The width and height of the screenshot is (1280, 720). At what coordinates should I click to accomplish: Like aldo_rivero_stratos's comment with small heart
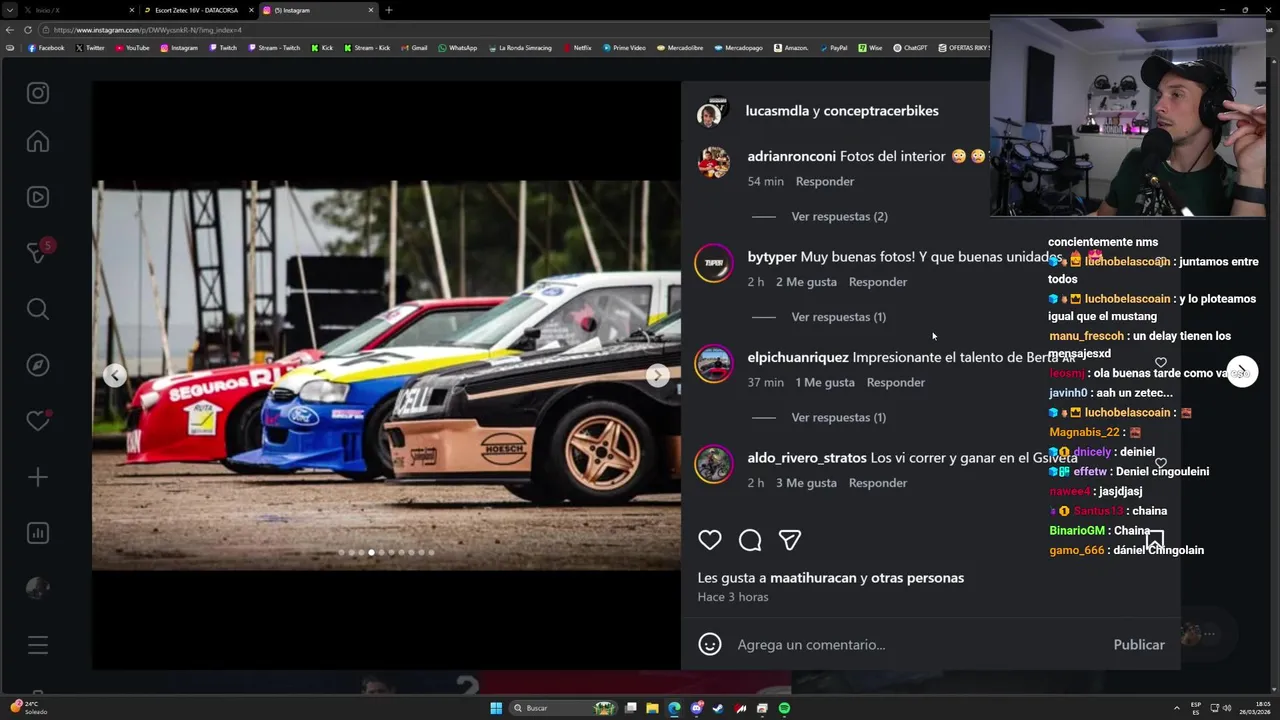[1160, 463]
